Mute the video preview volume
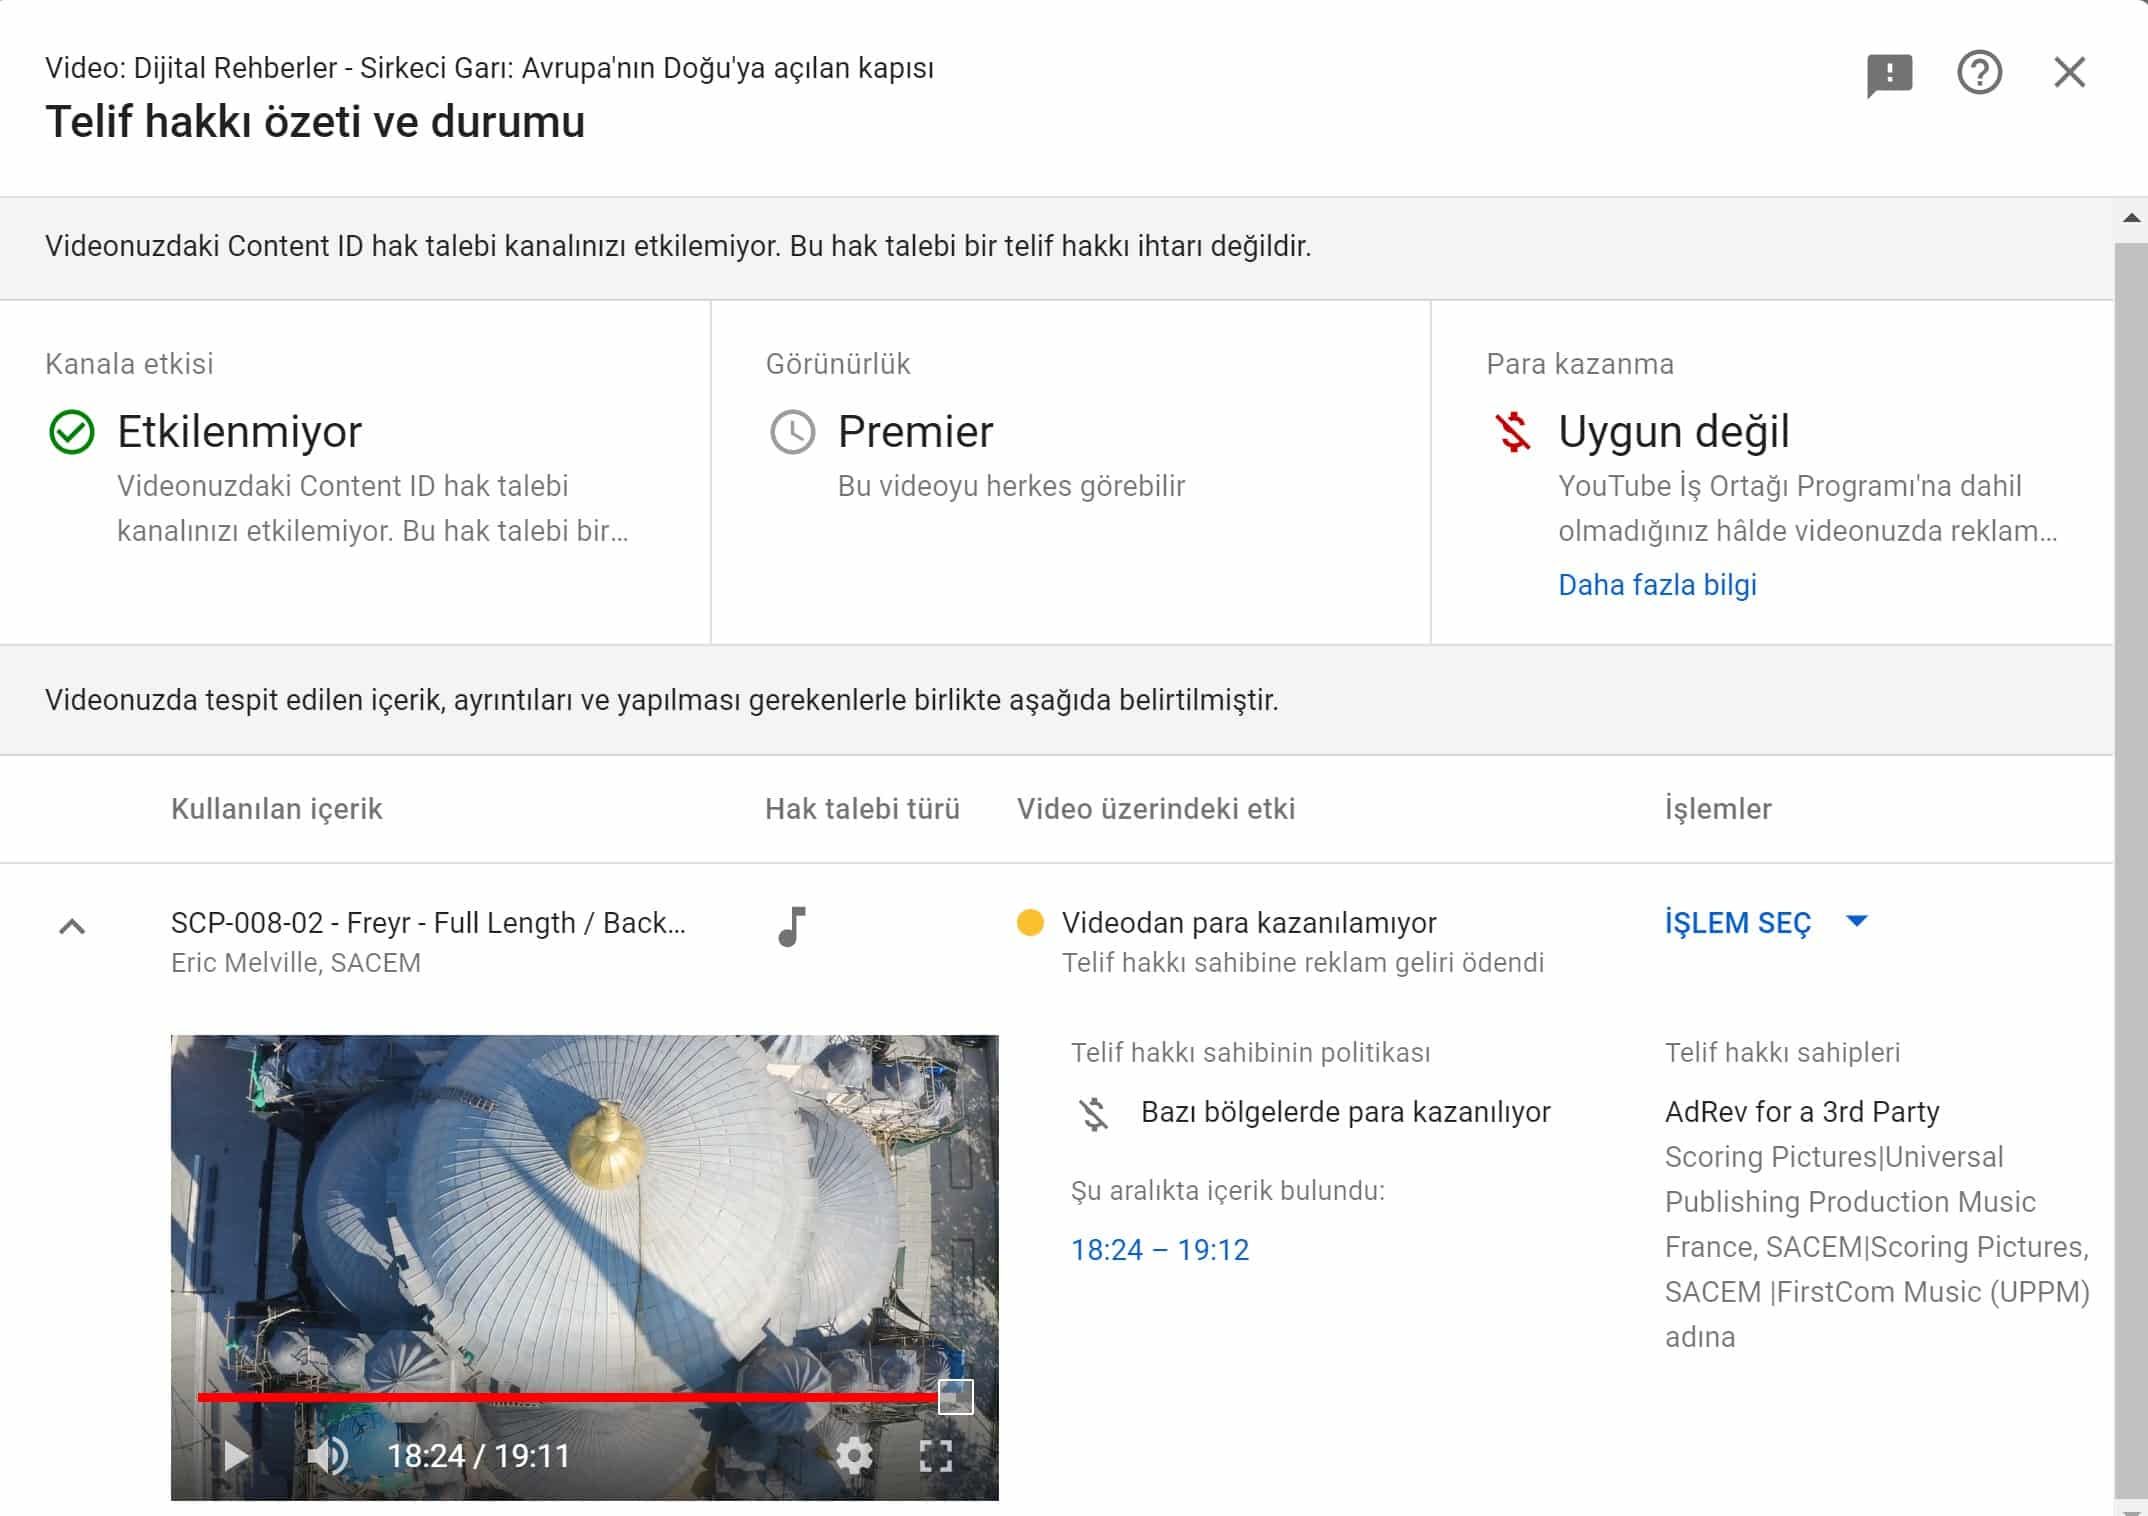The height and width of the screenshot is (1516, 2148). click(x=327, y=1455)
